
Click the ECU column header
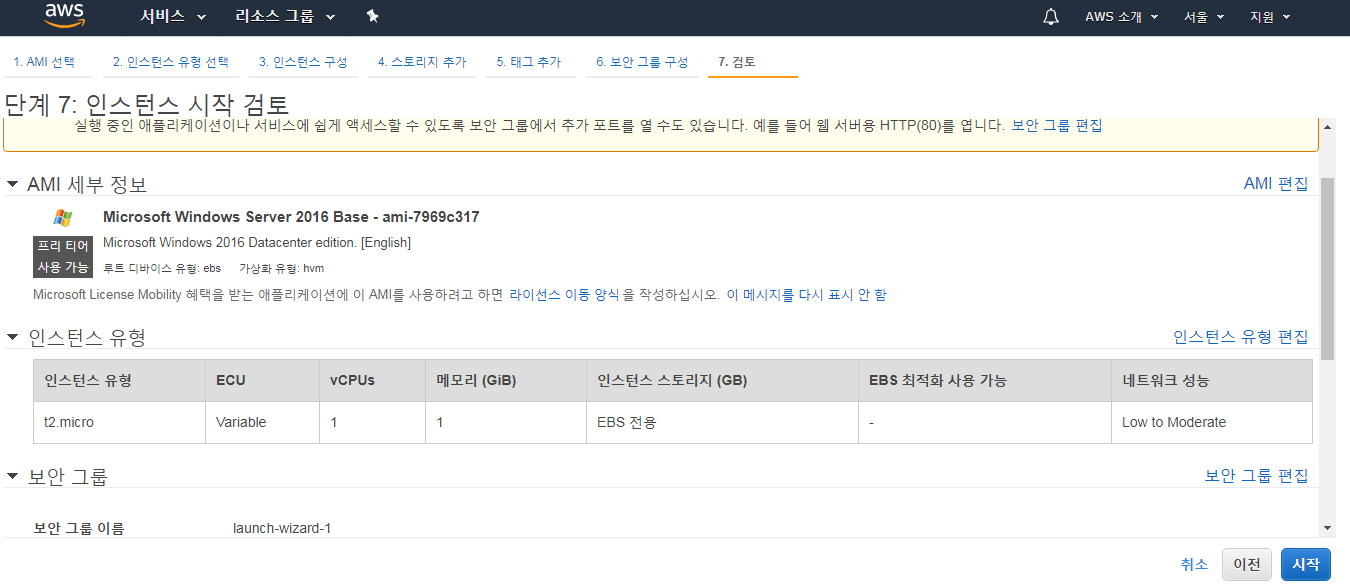262,380
